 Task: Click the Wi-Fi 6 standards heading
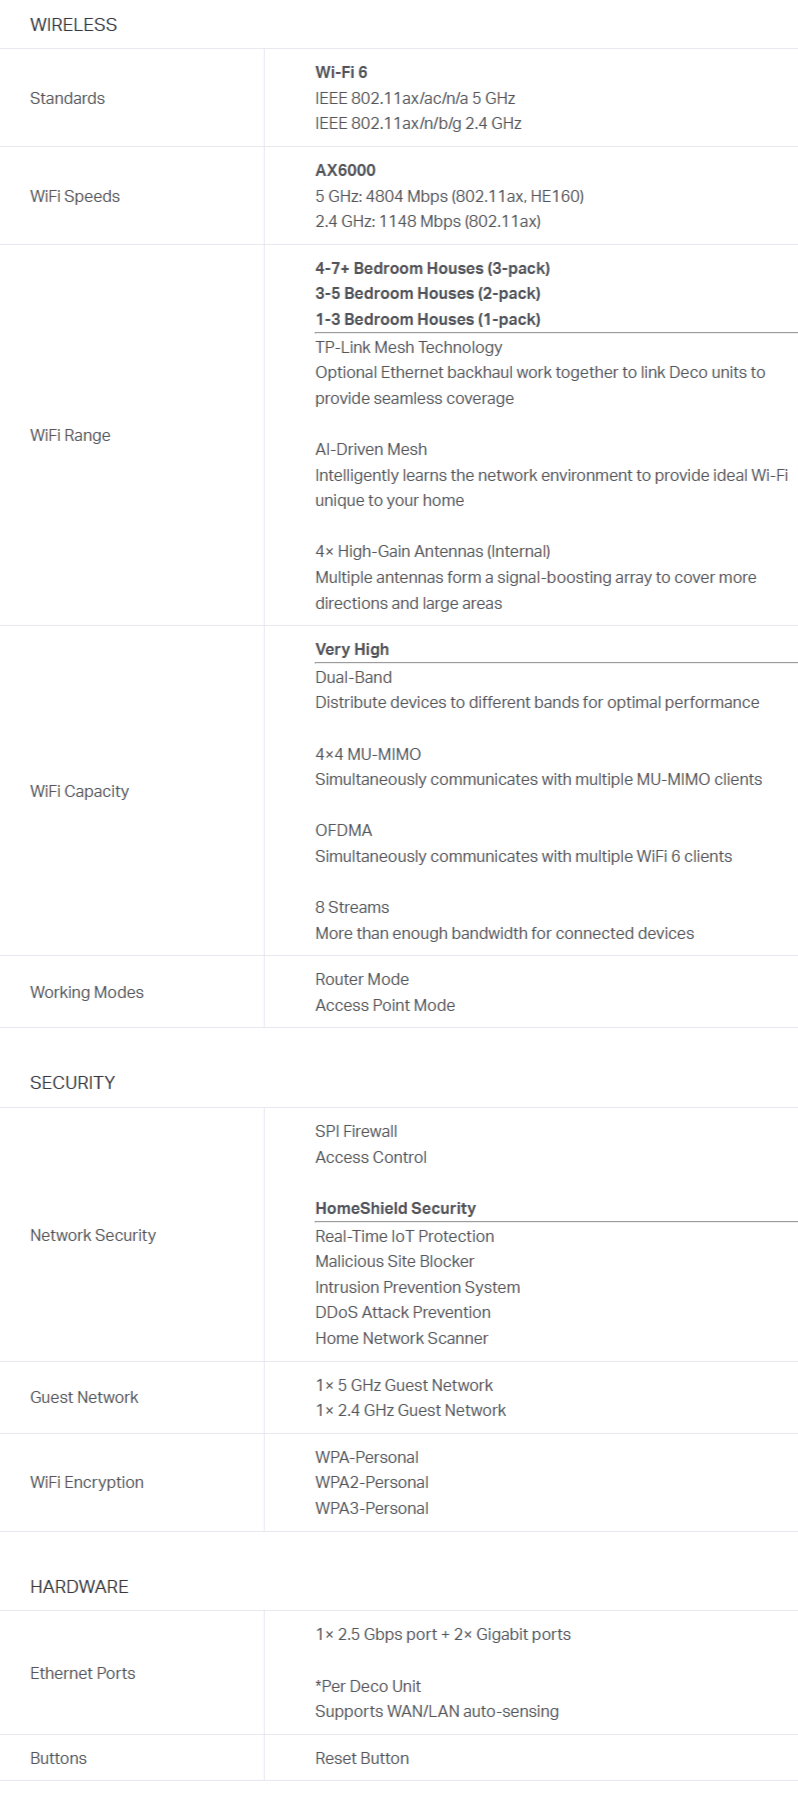(x=341, y=72)
